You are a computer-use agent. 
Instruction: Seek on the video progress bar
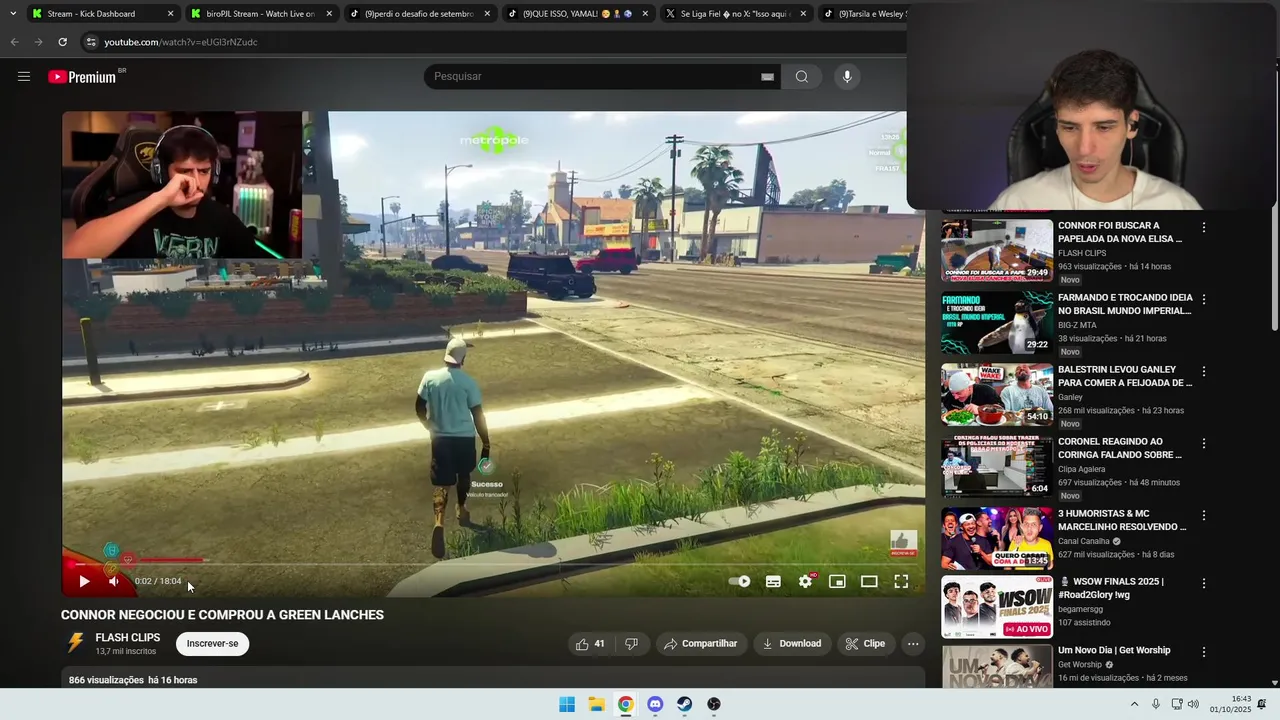pos(493,563)
